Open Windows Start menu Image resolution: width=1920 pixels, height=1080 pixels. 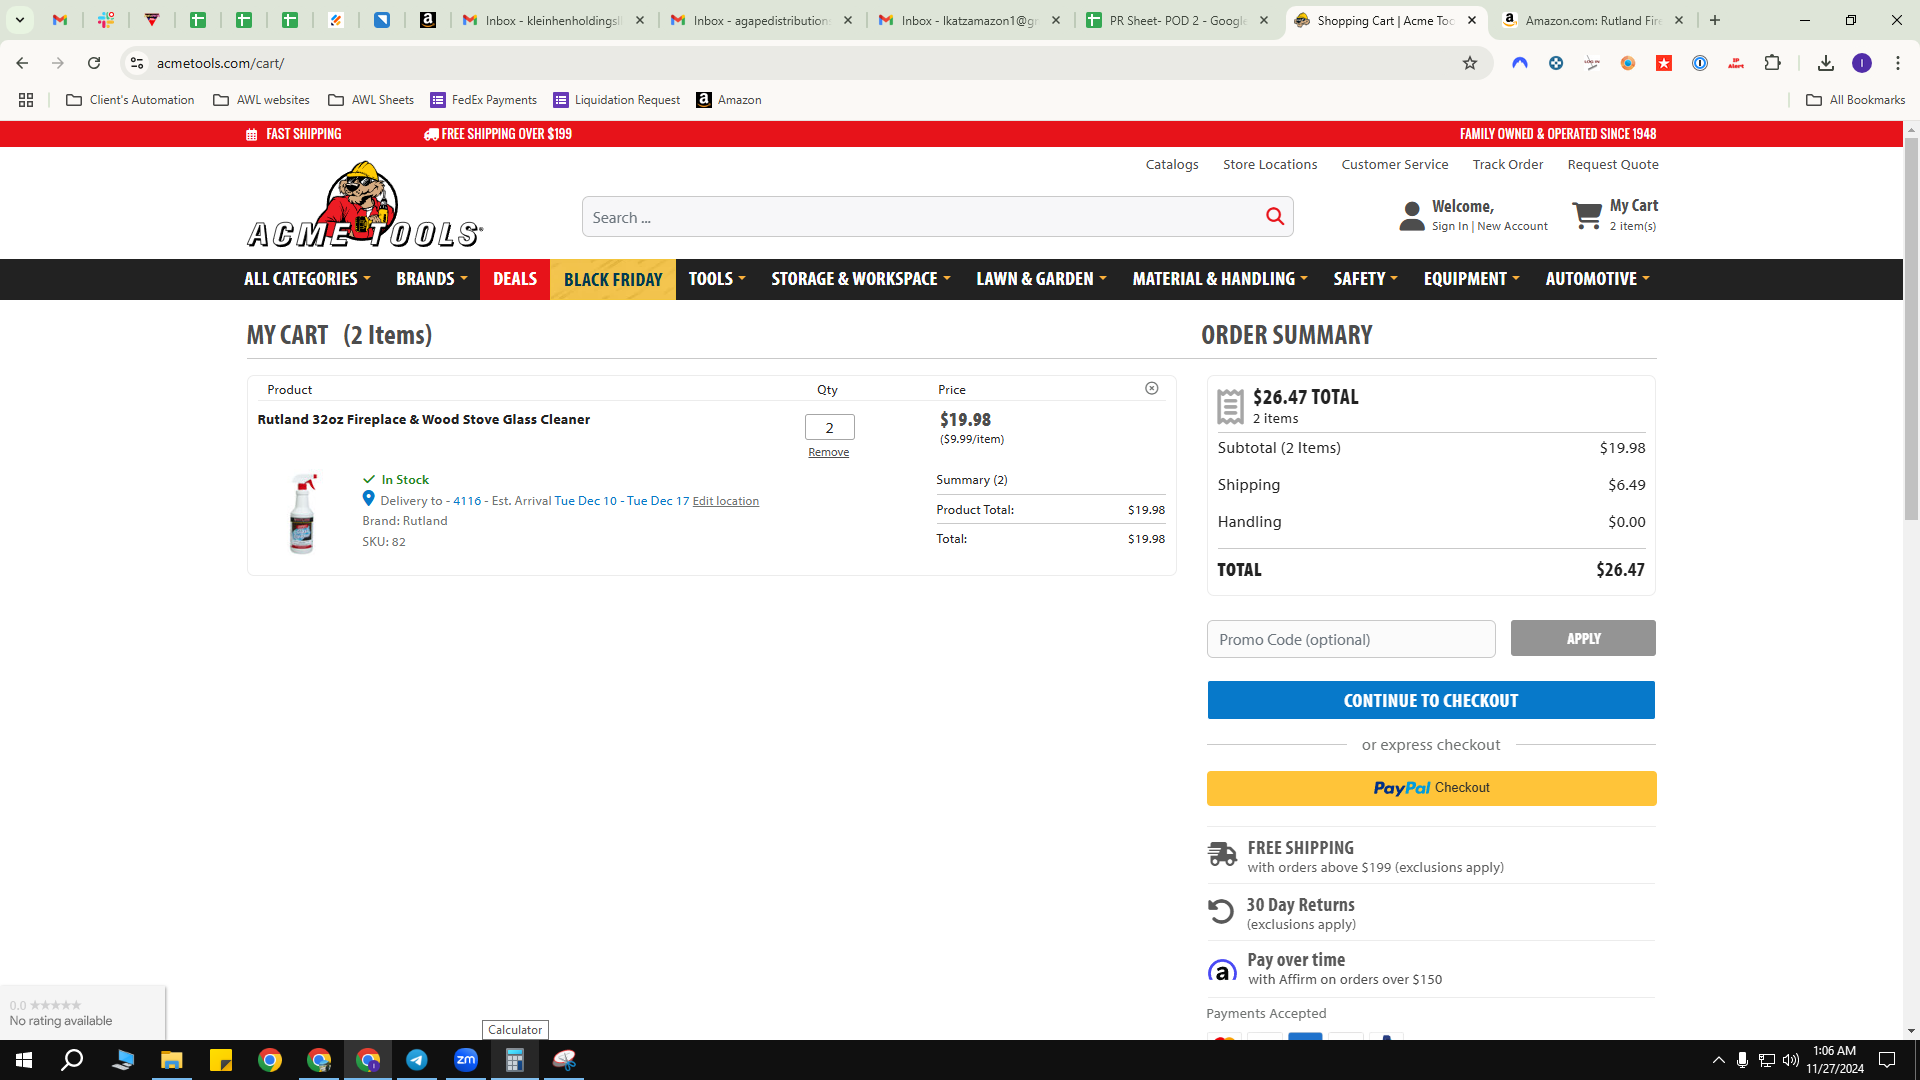(x=24, y=1060)
